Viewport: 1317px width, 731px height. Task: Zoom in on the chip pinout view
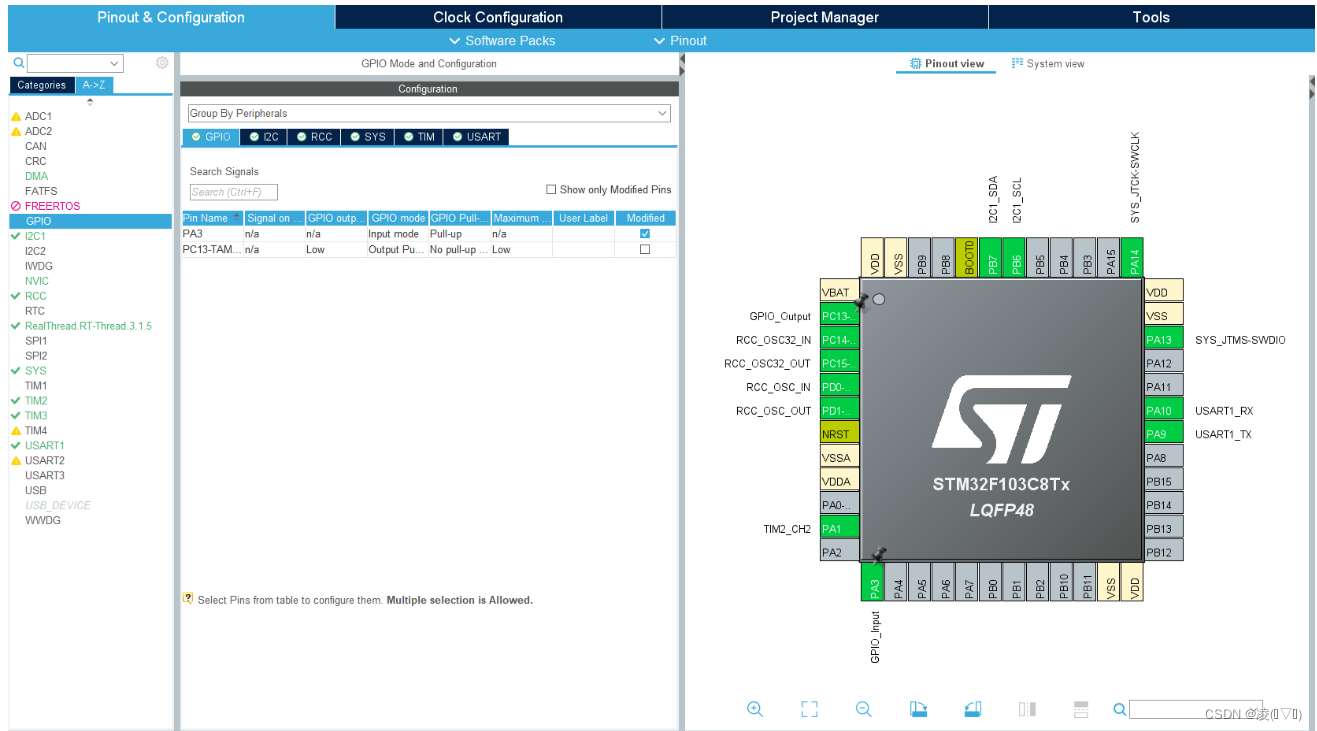[755, 709]
